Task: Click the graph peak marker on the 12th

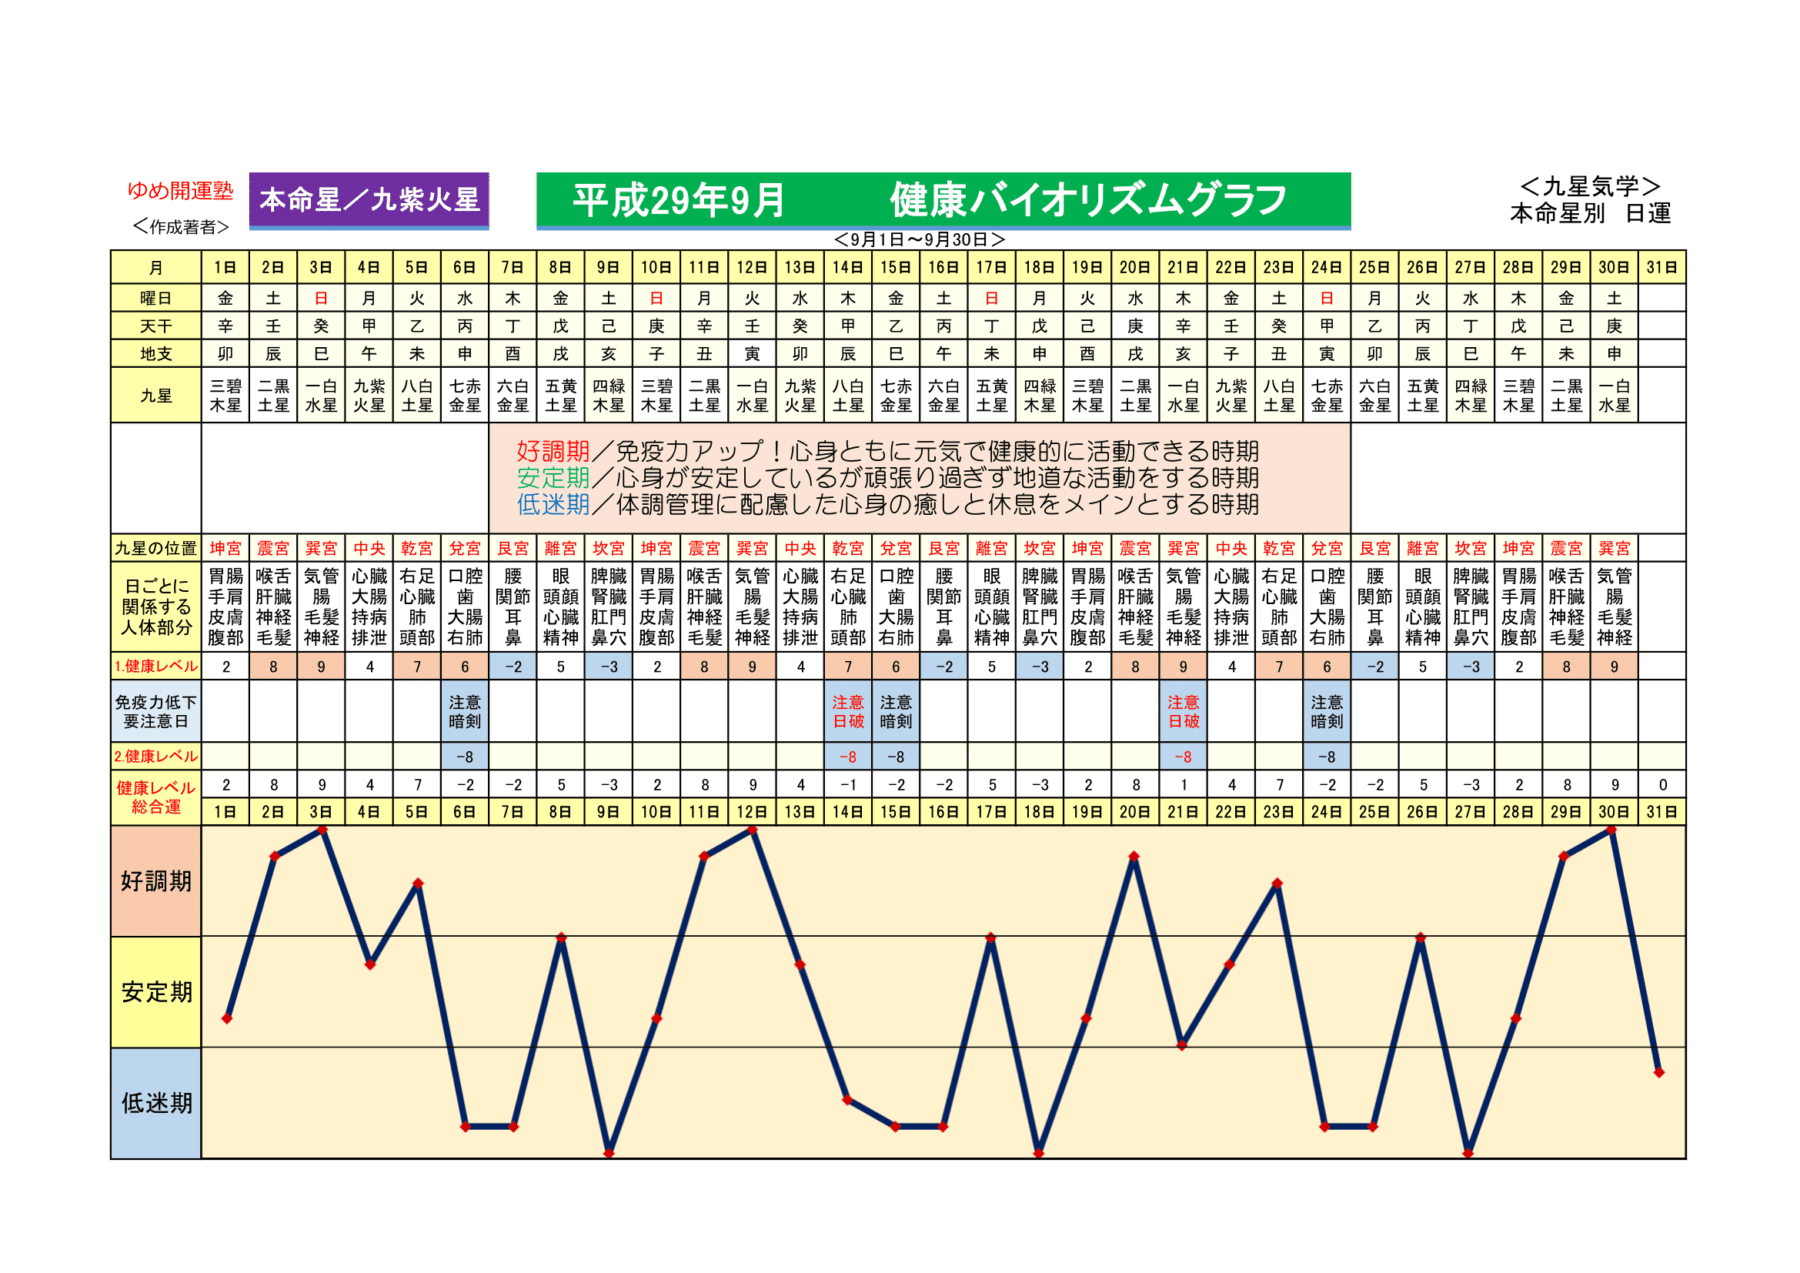Action: click(753, 830)
